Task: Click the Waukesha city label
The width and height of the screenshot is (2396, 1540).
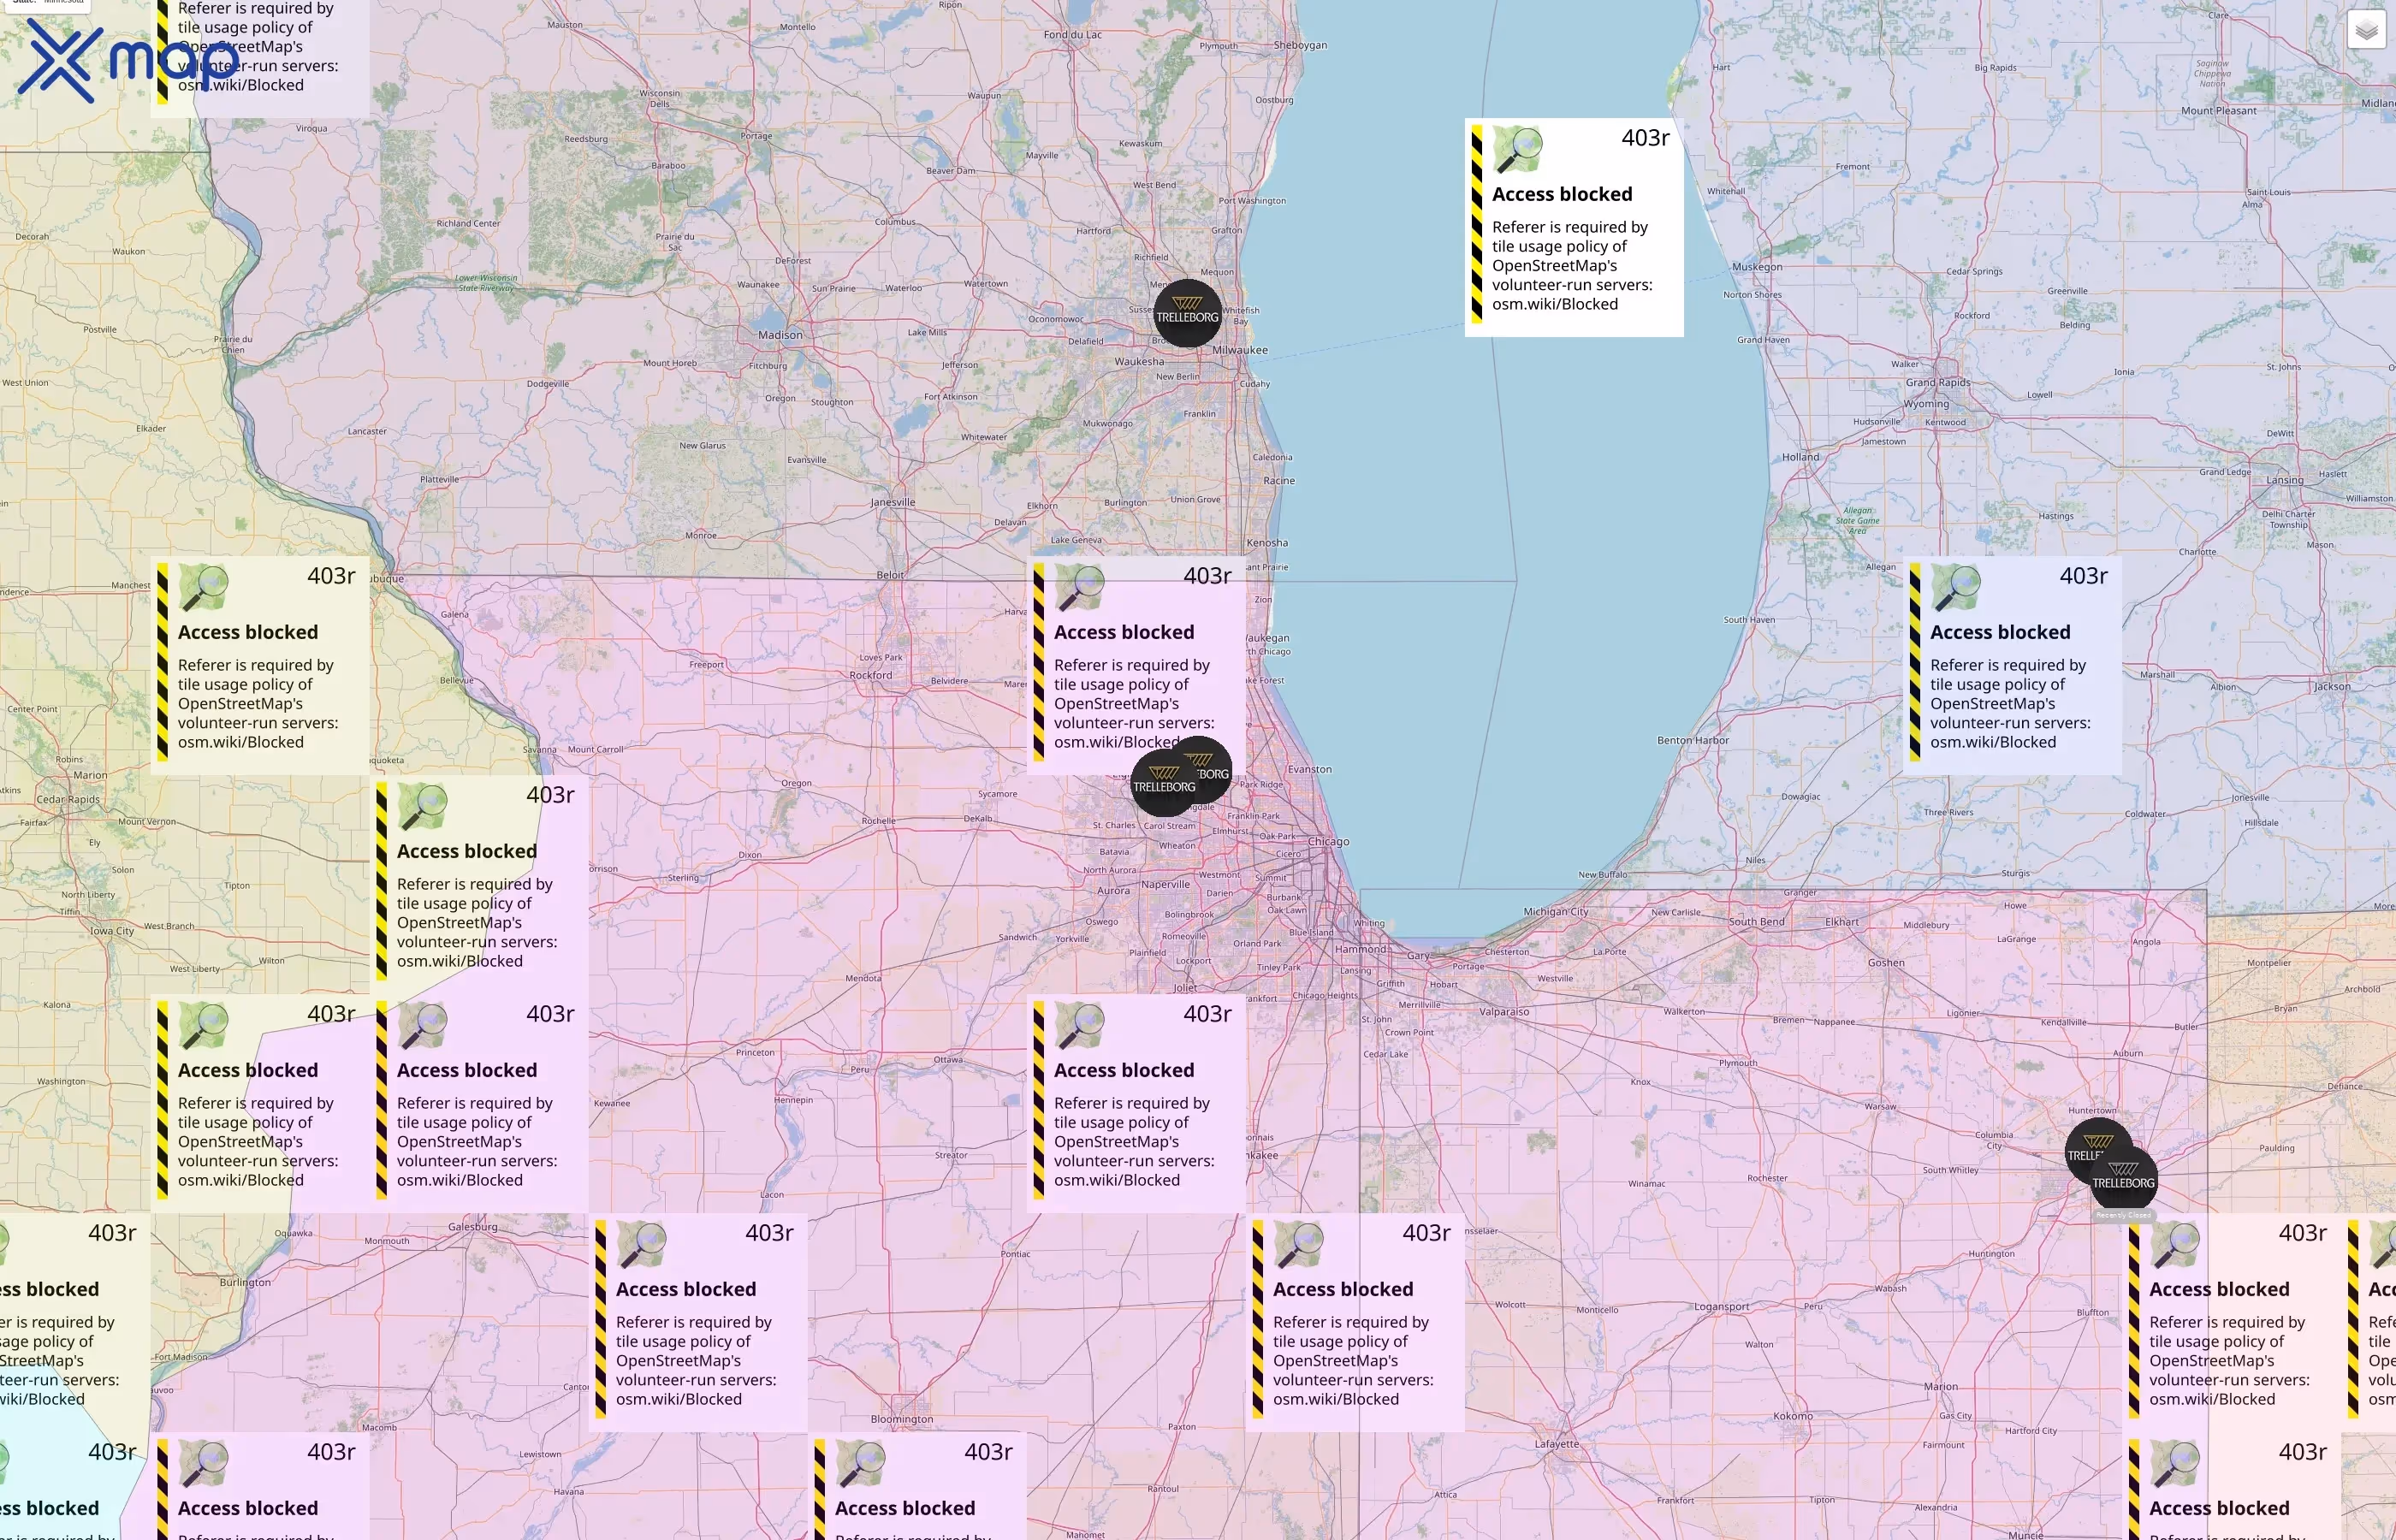Action: (x=1139, y=362)
